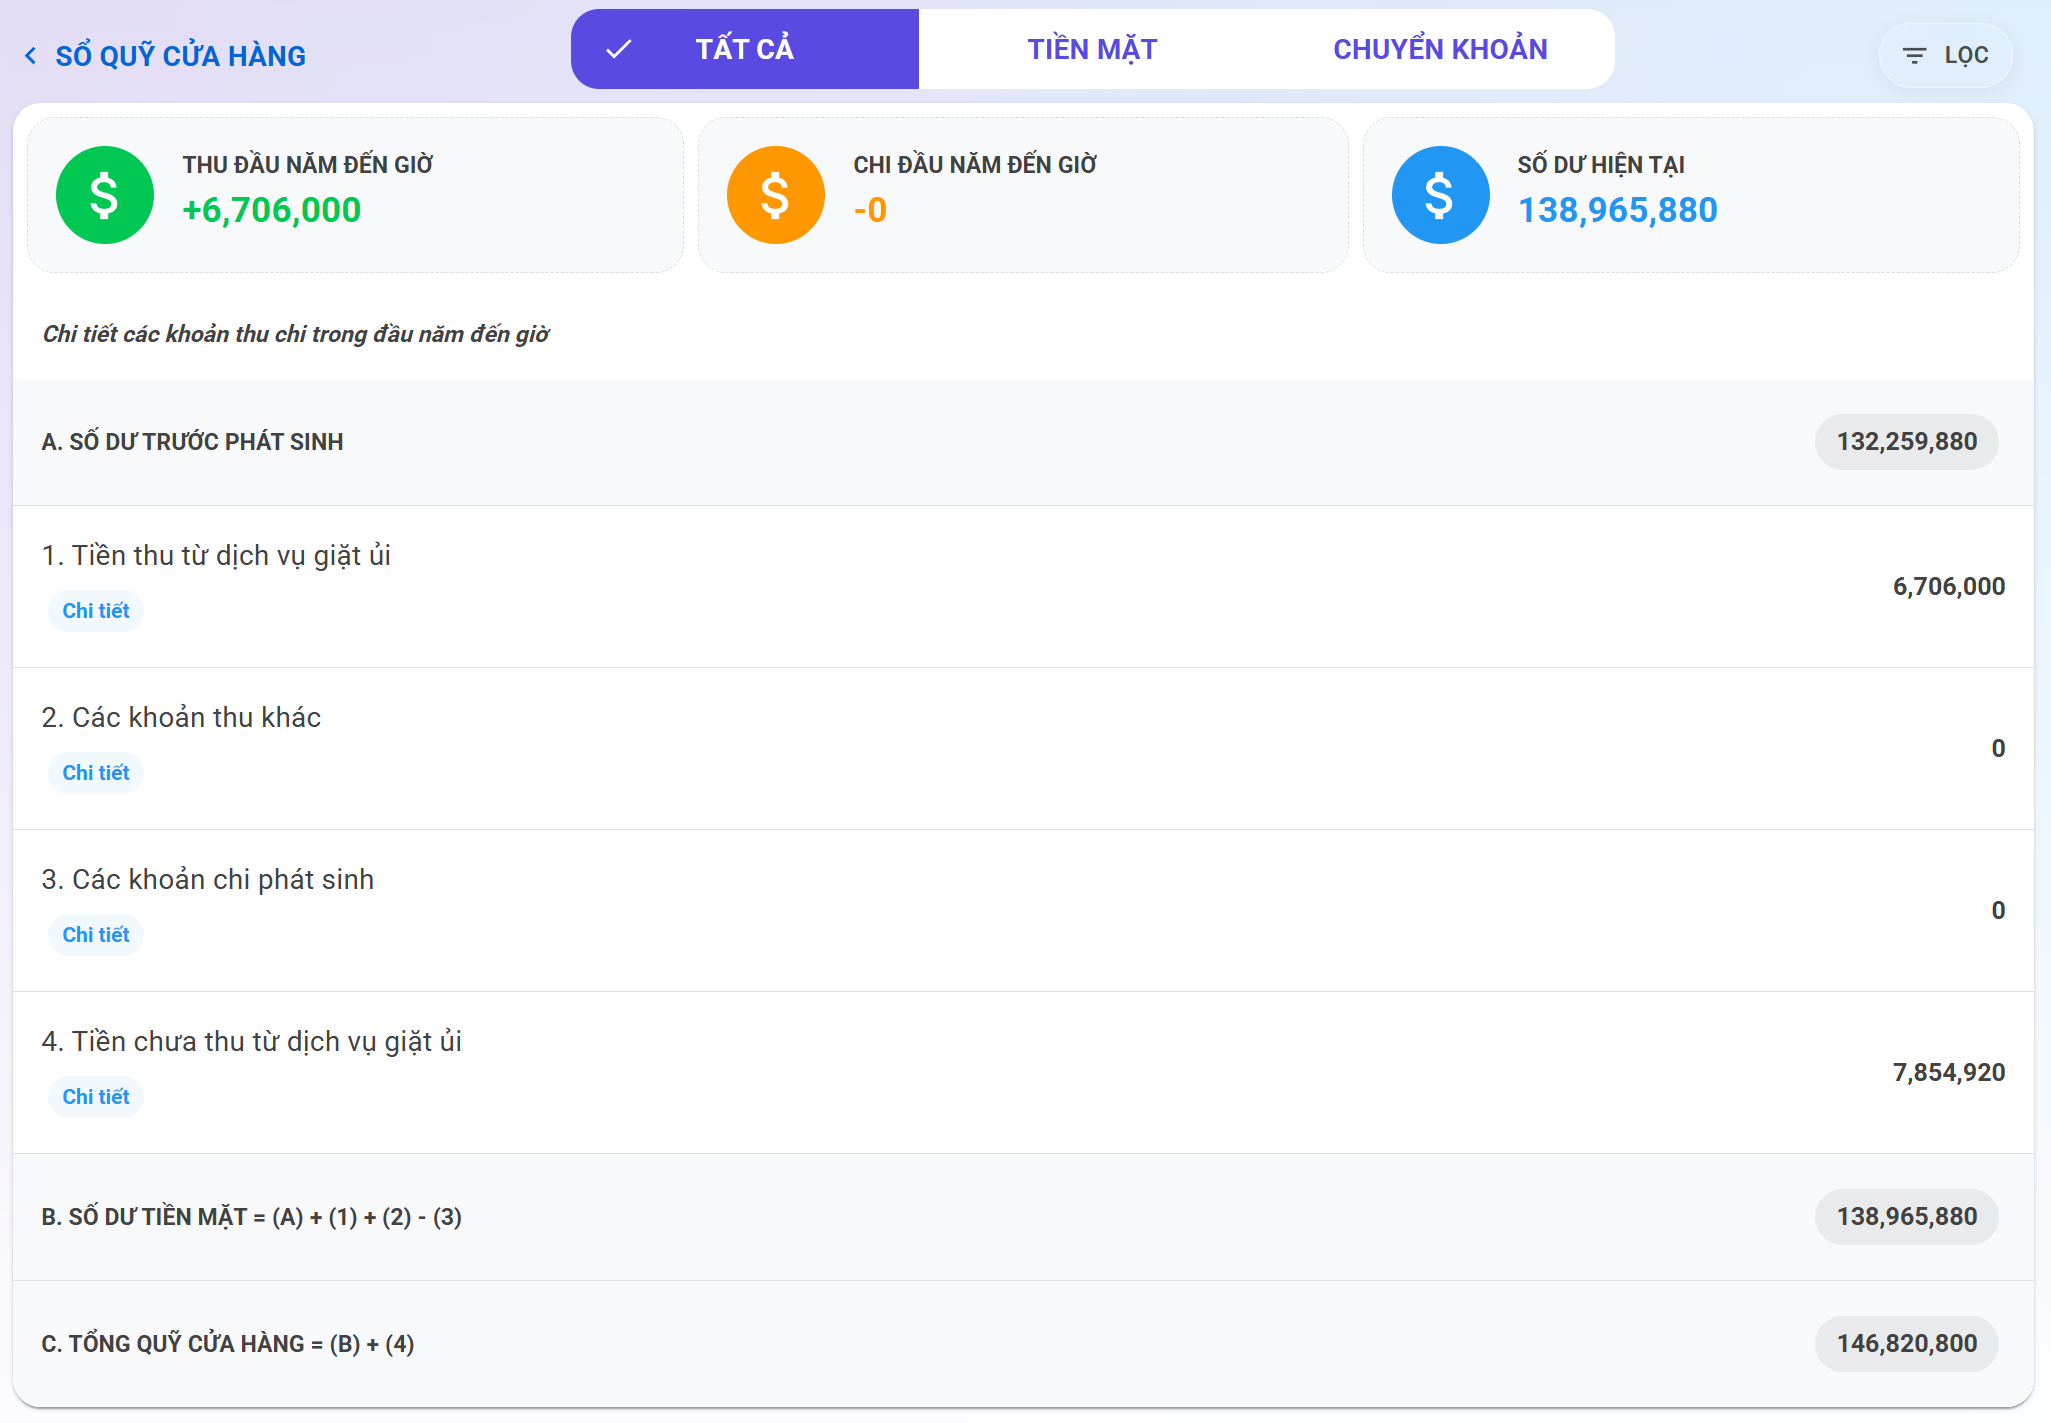Switch to the CHUYỂN KHOẢN tab

coord(1440,49)
